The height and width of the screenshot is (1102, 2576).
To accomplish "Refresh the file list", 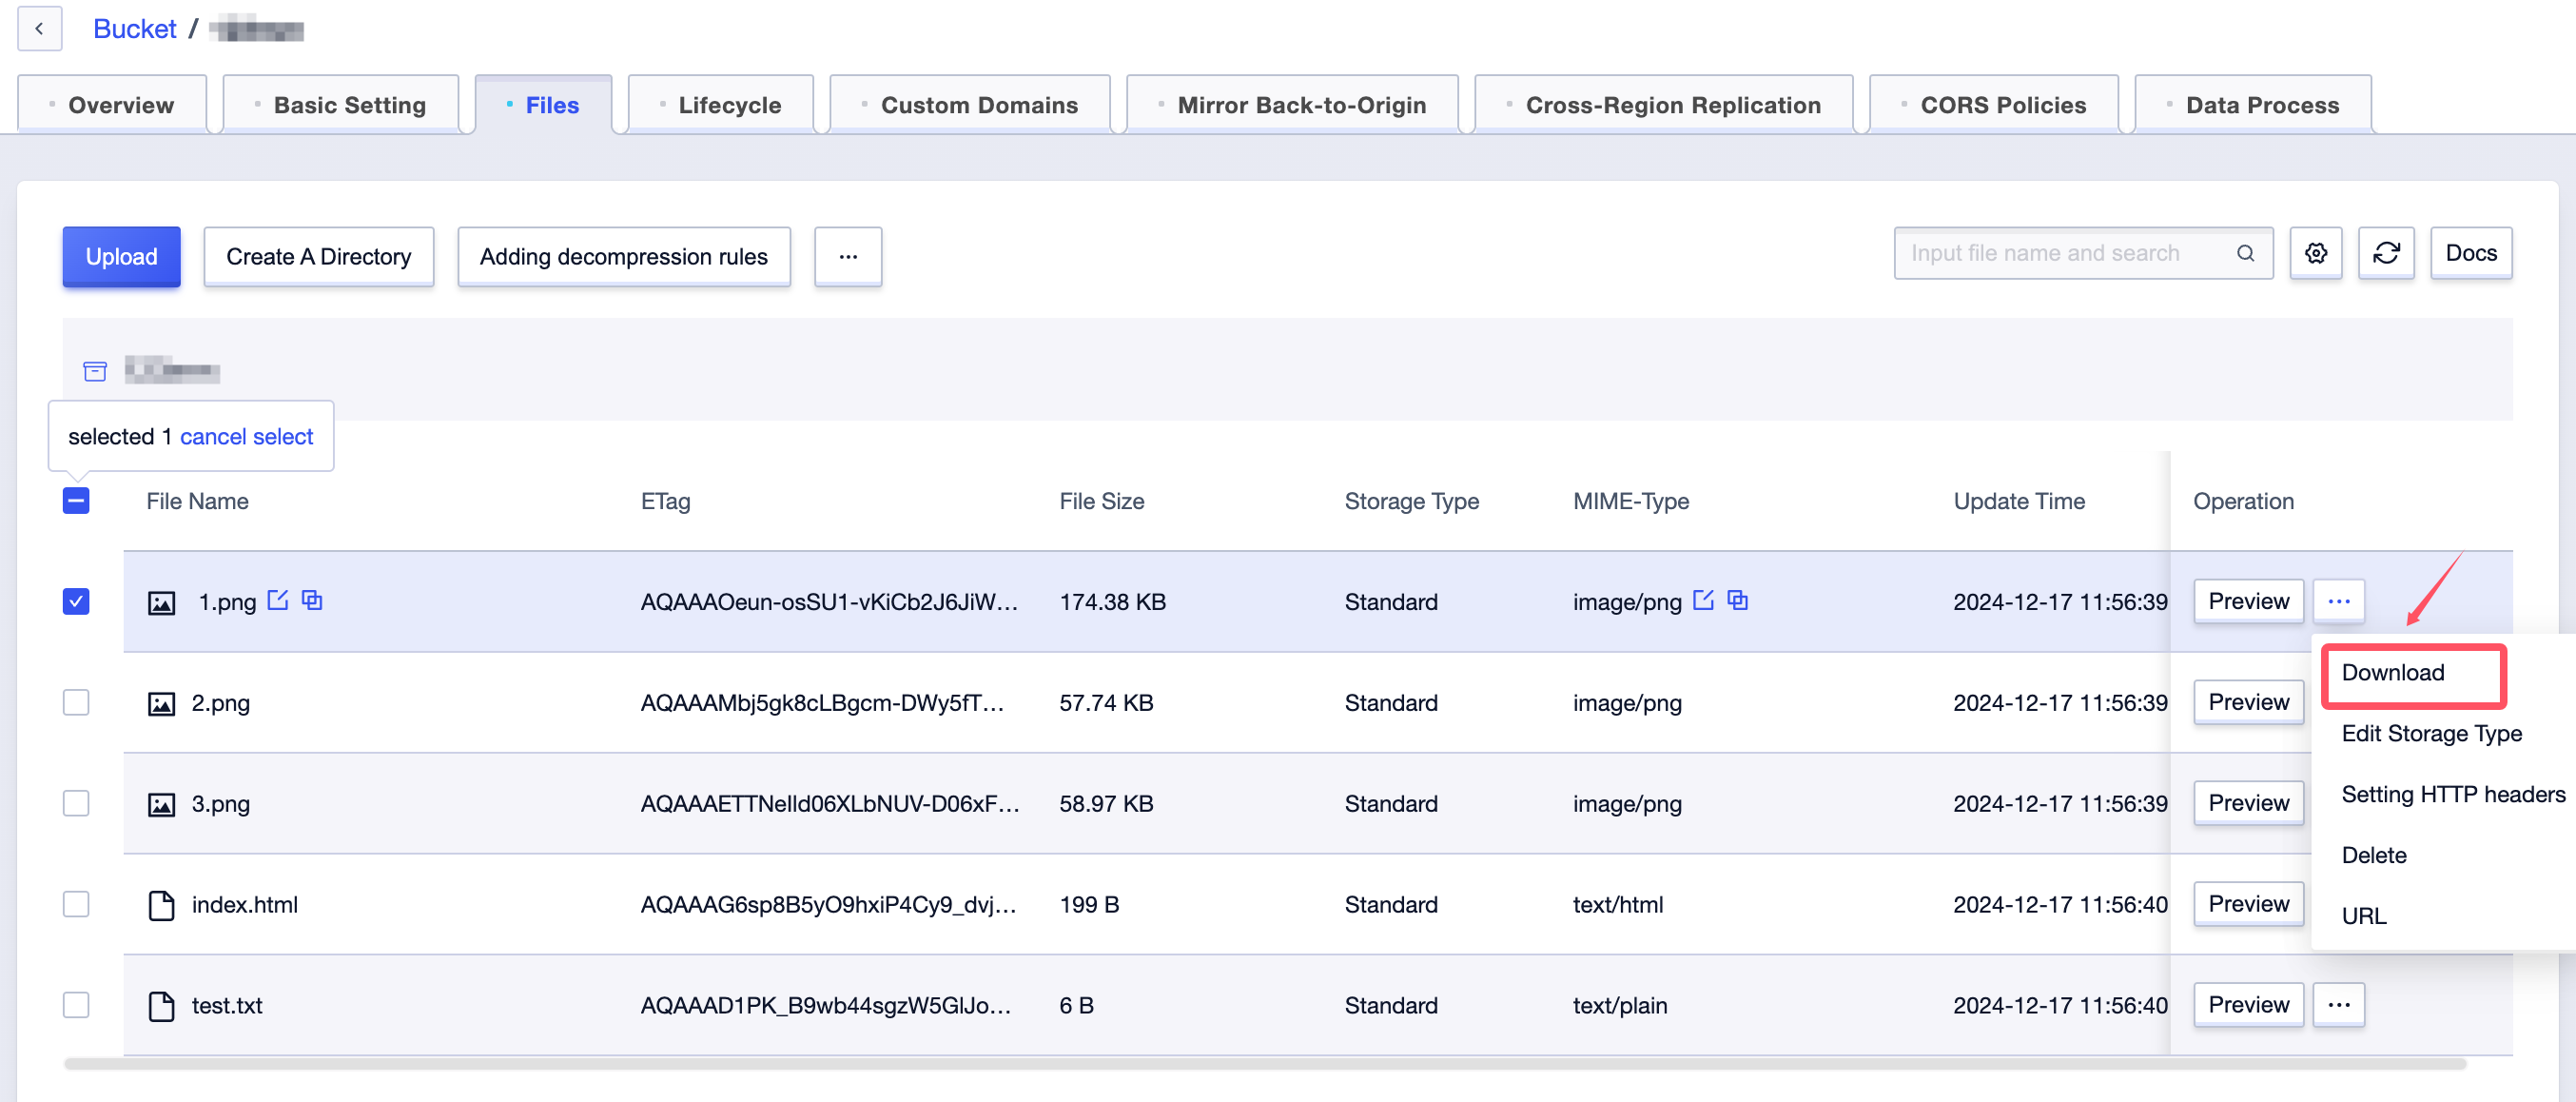I will (x=2386, y=253).
